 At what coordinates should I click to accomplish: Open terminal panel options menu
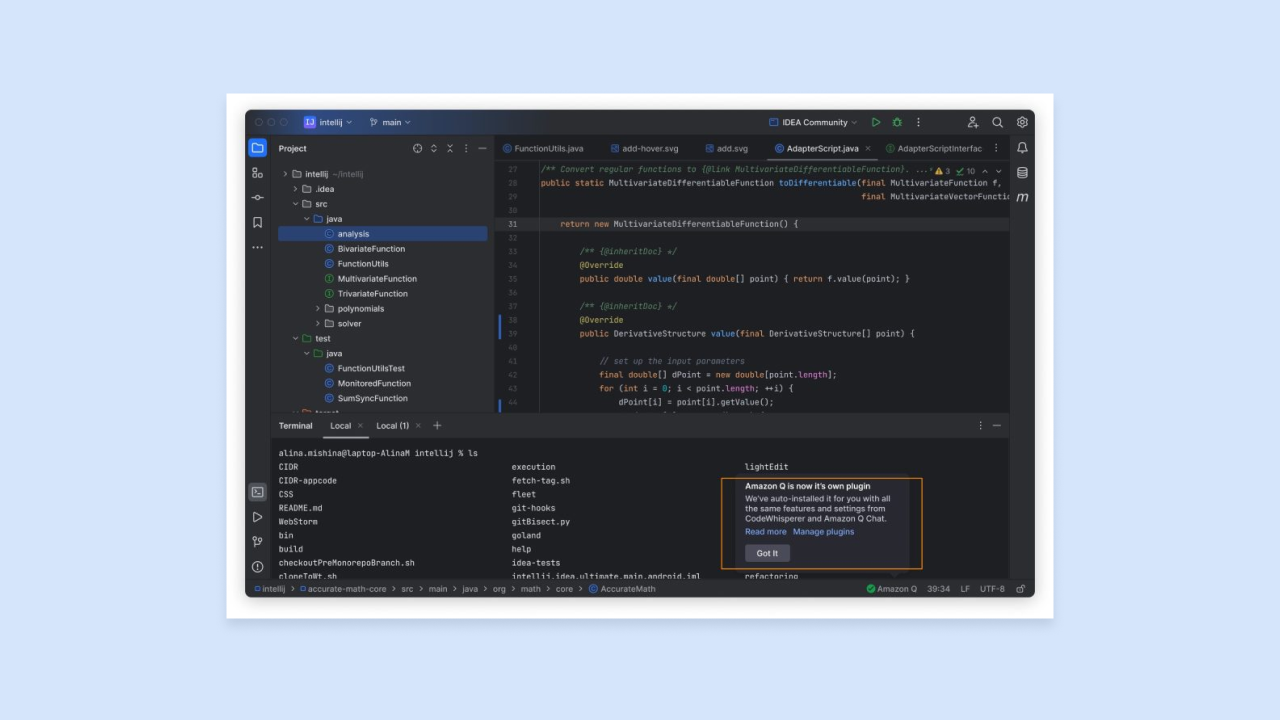click(x=980, y=426)
